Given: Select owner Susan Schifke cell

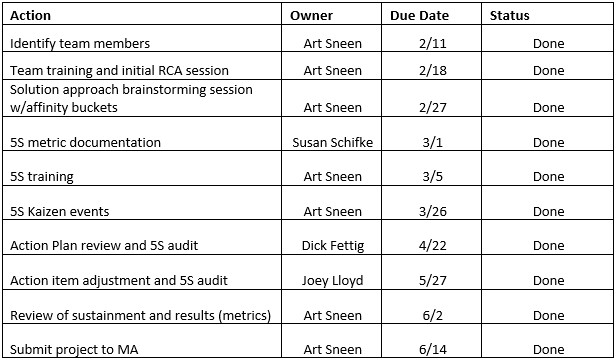Looking at the screenshot, I should click(x=332, y=134).
